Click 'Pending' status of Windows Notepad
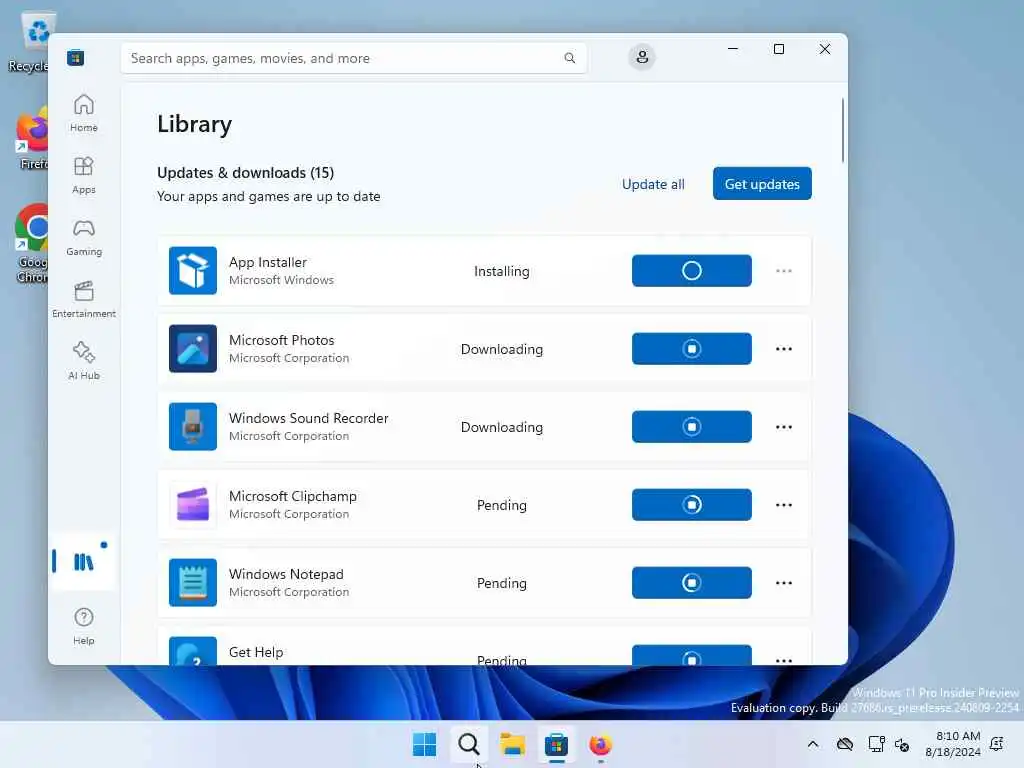 (502, 583)
